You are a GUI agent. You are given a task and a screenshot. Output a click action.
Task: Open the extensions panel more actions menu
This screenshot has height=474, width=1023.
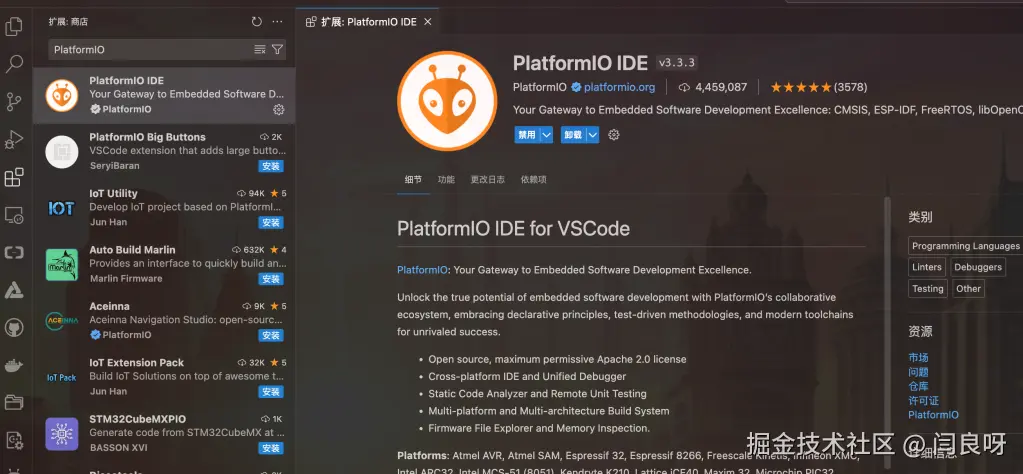click(277, 22)
